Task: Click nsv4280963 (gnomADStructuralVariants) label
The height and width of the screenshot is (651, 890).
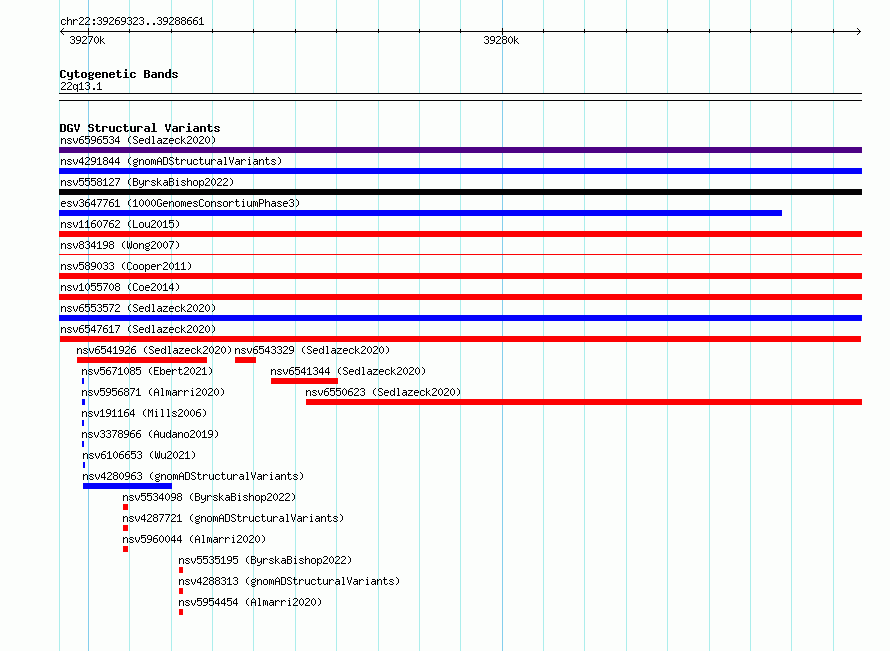Action: click(x=193, y=476)
